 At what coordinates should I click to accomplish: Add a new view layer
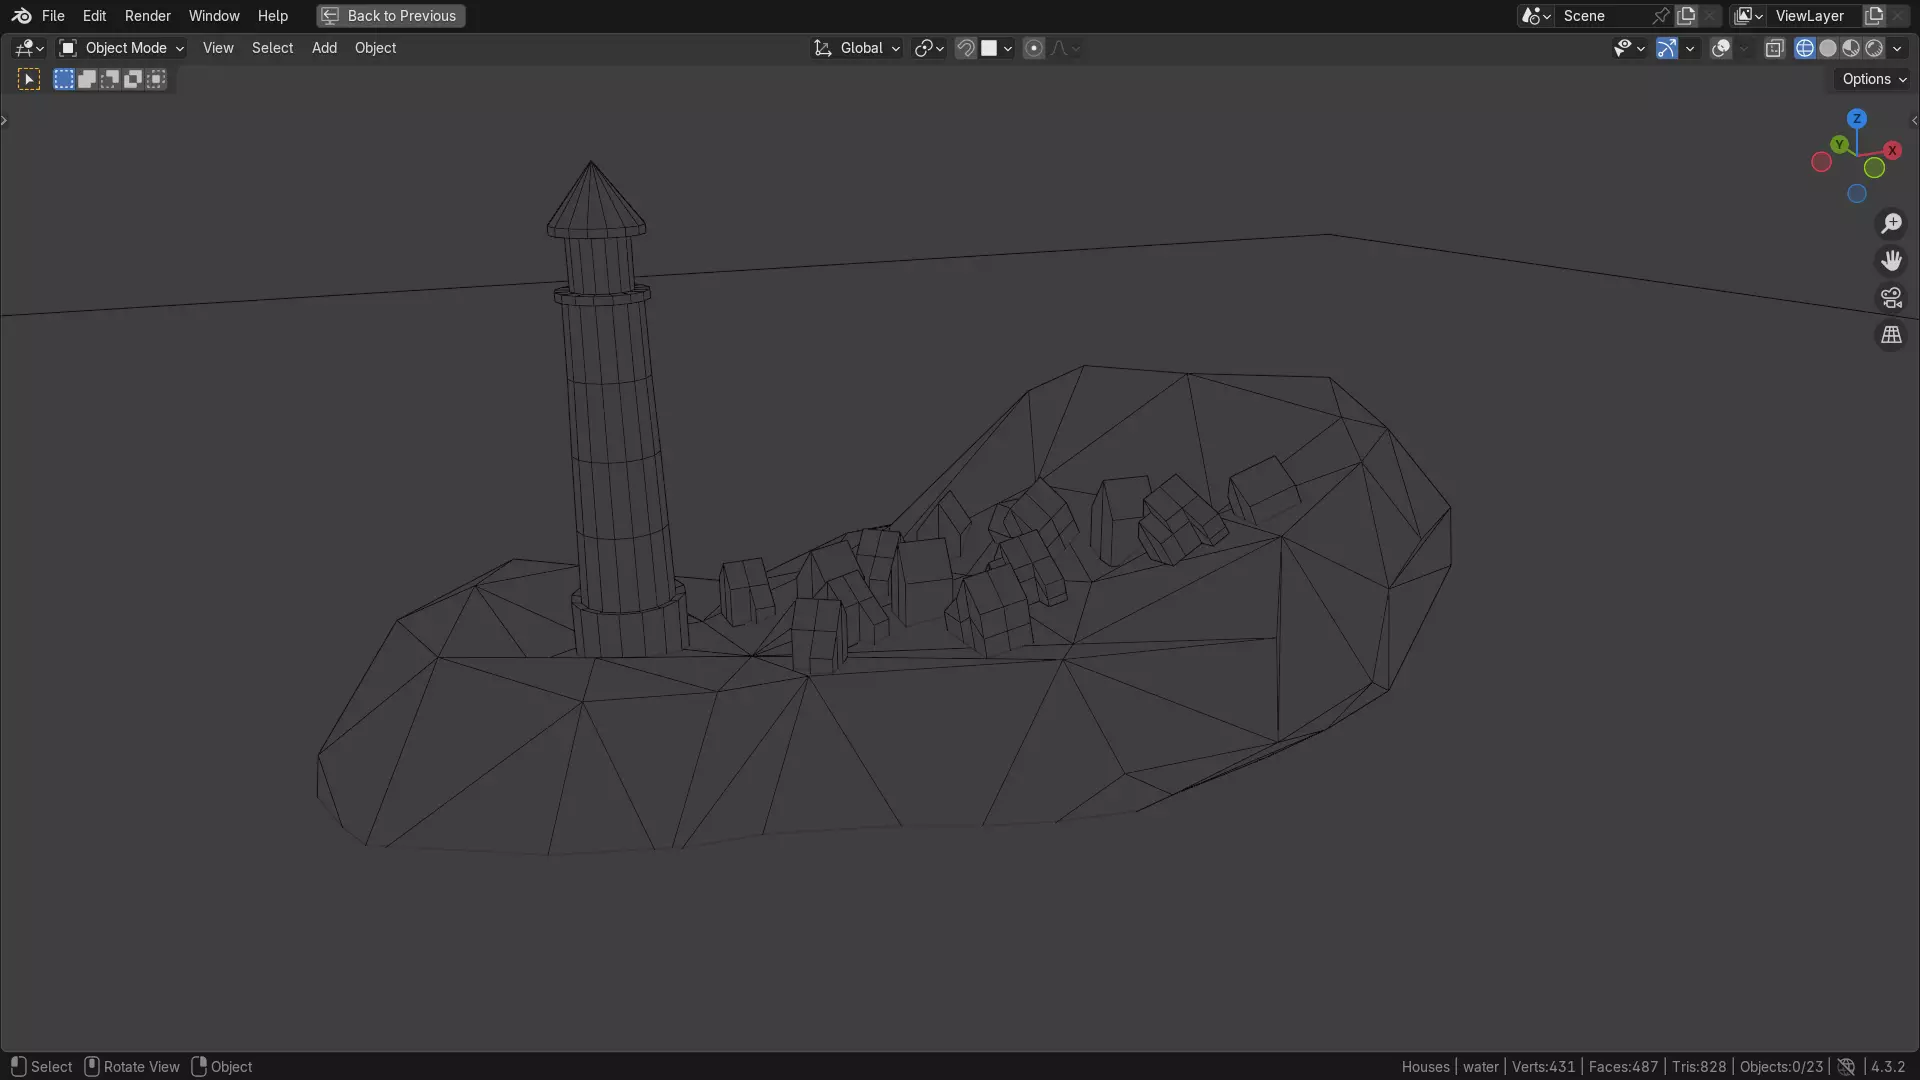(x=1874, y=16)
